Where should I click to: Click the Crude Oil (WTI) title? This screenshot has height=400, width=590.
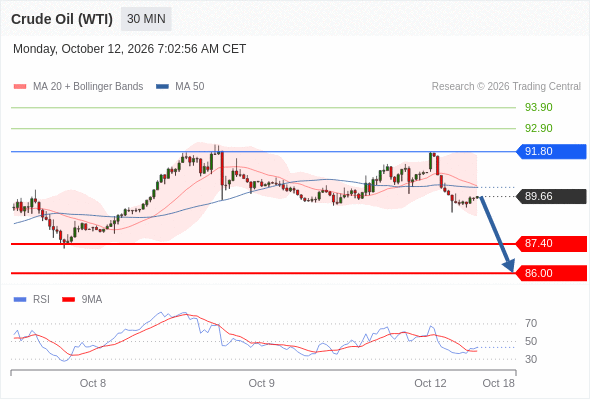(x=62, y=19)
